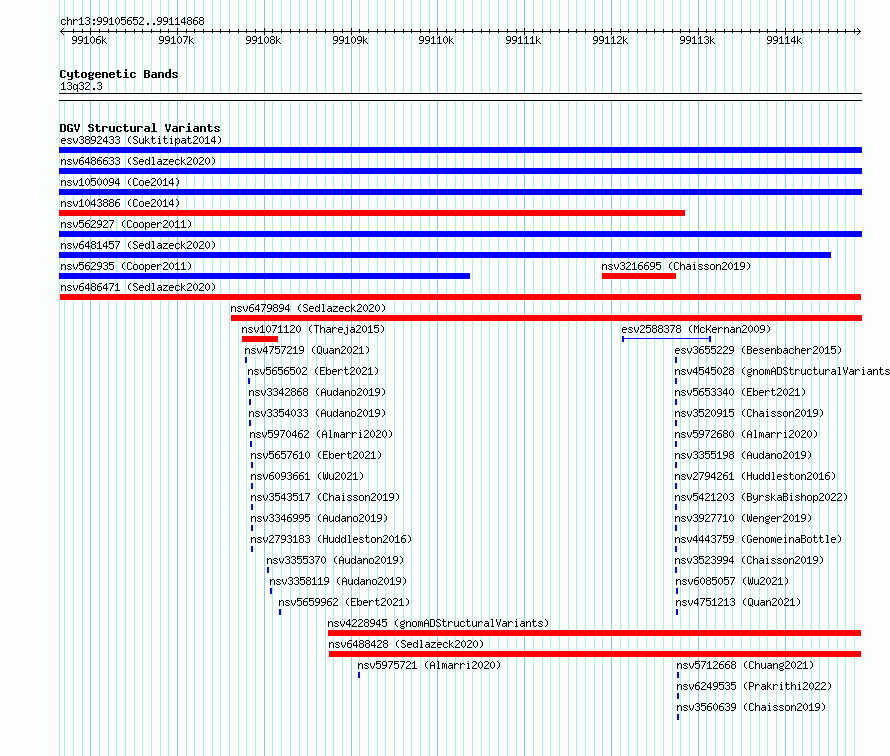Click nsv4751213 (Quan2021) label
890x756 pixels.
tap(738, 602)
